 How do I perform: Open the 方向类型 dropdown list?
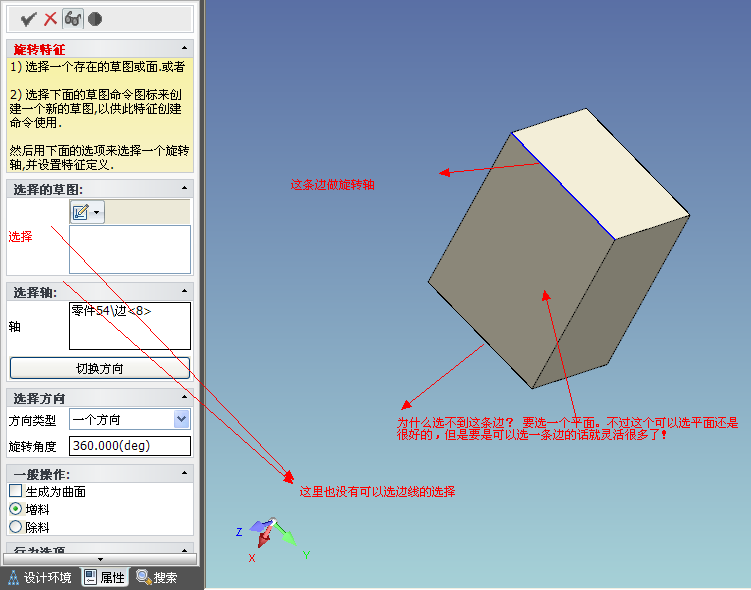(x=181, y=419)
